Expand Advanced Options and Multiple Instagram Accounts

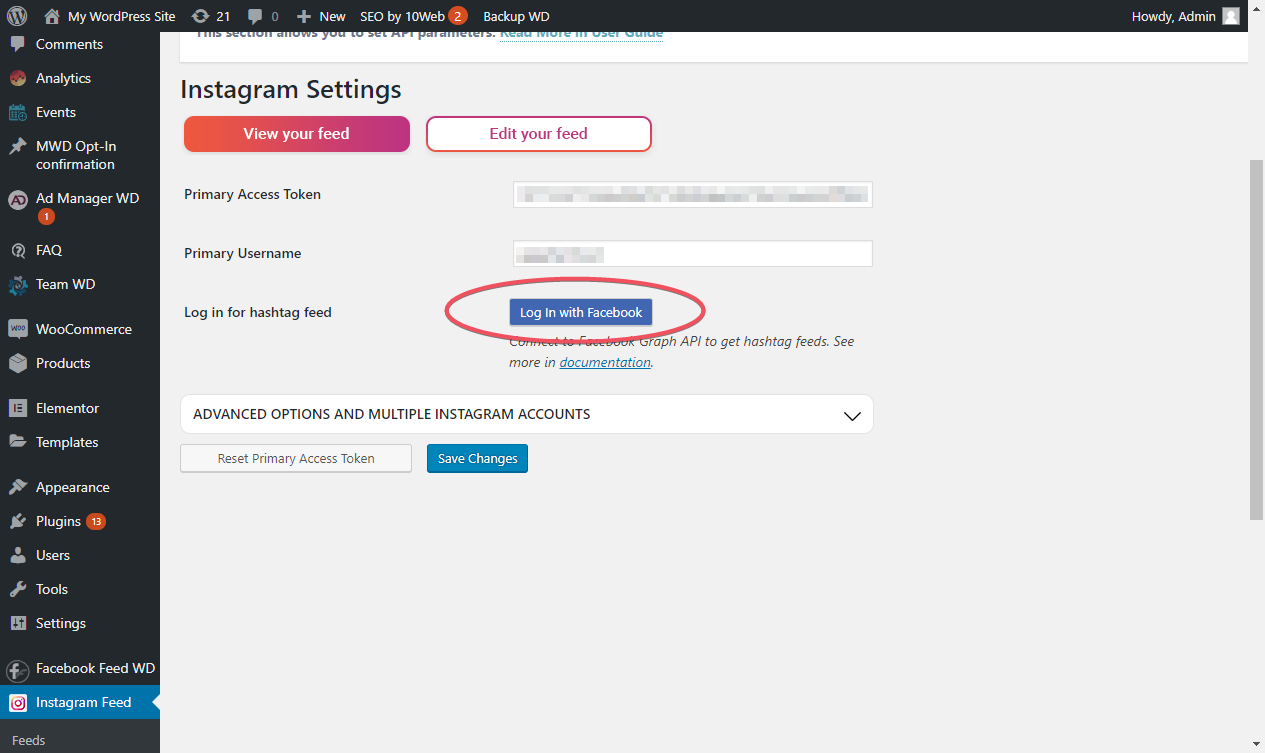pyautogui.click(x=526, y=414)
